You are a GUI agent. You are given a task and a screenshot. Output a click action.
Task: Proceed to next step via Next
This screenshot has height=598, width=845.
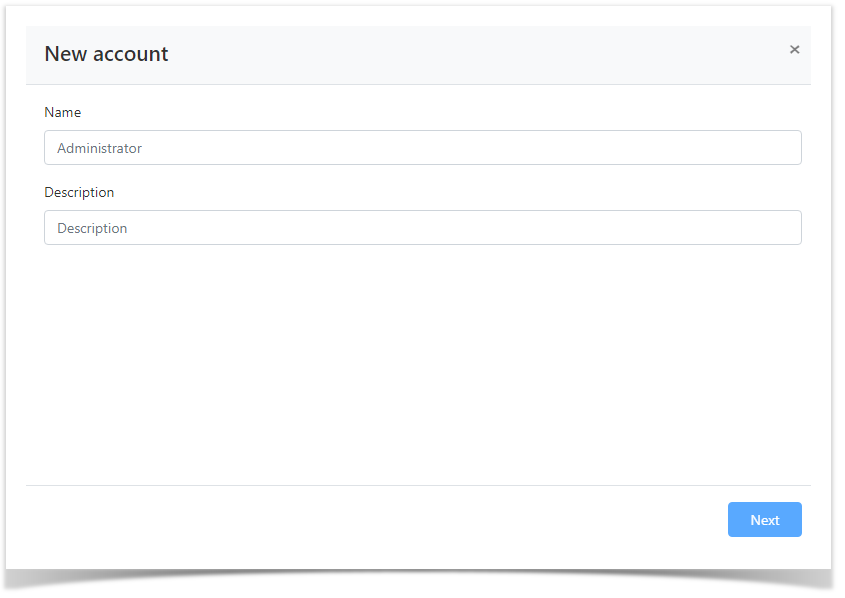(x=764, y=520)
